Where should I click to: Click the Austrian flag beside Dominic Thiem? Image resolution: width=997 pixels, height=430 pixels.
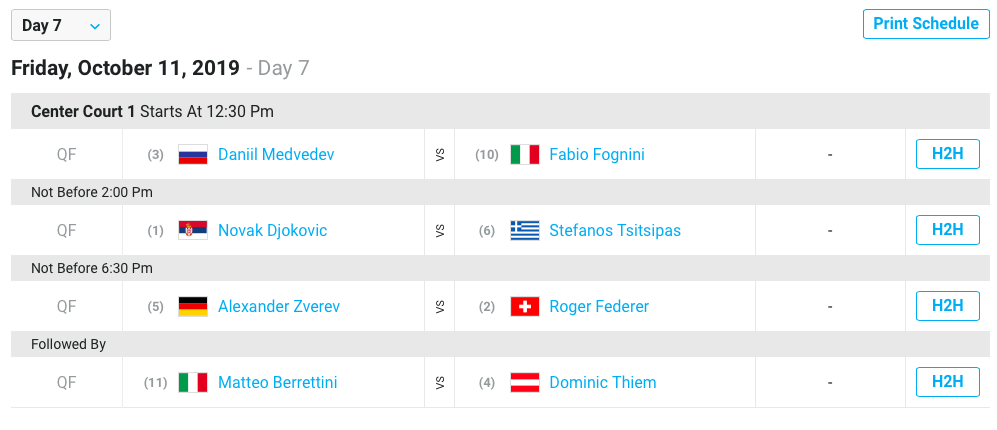coord(525,382)
